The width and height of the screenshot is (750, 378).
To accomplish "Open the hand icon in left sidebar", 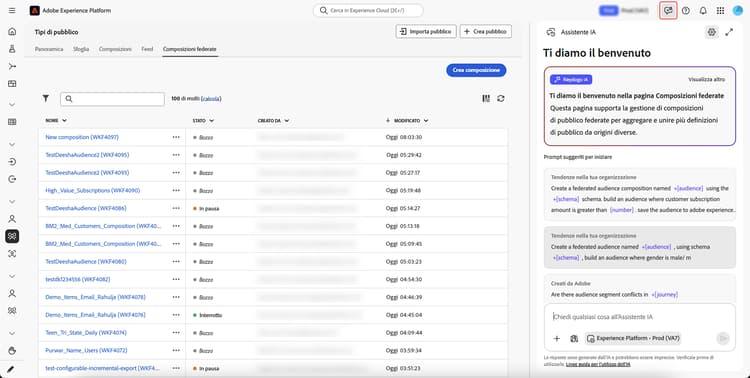I will click(x=12, y=351).
